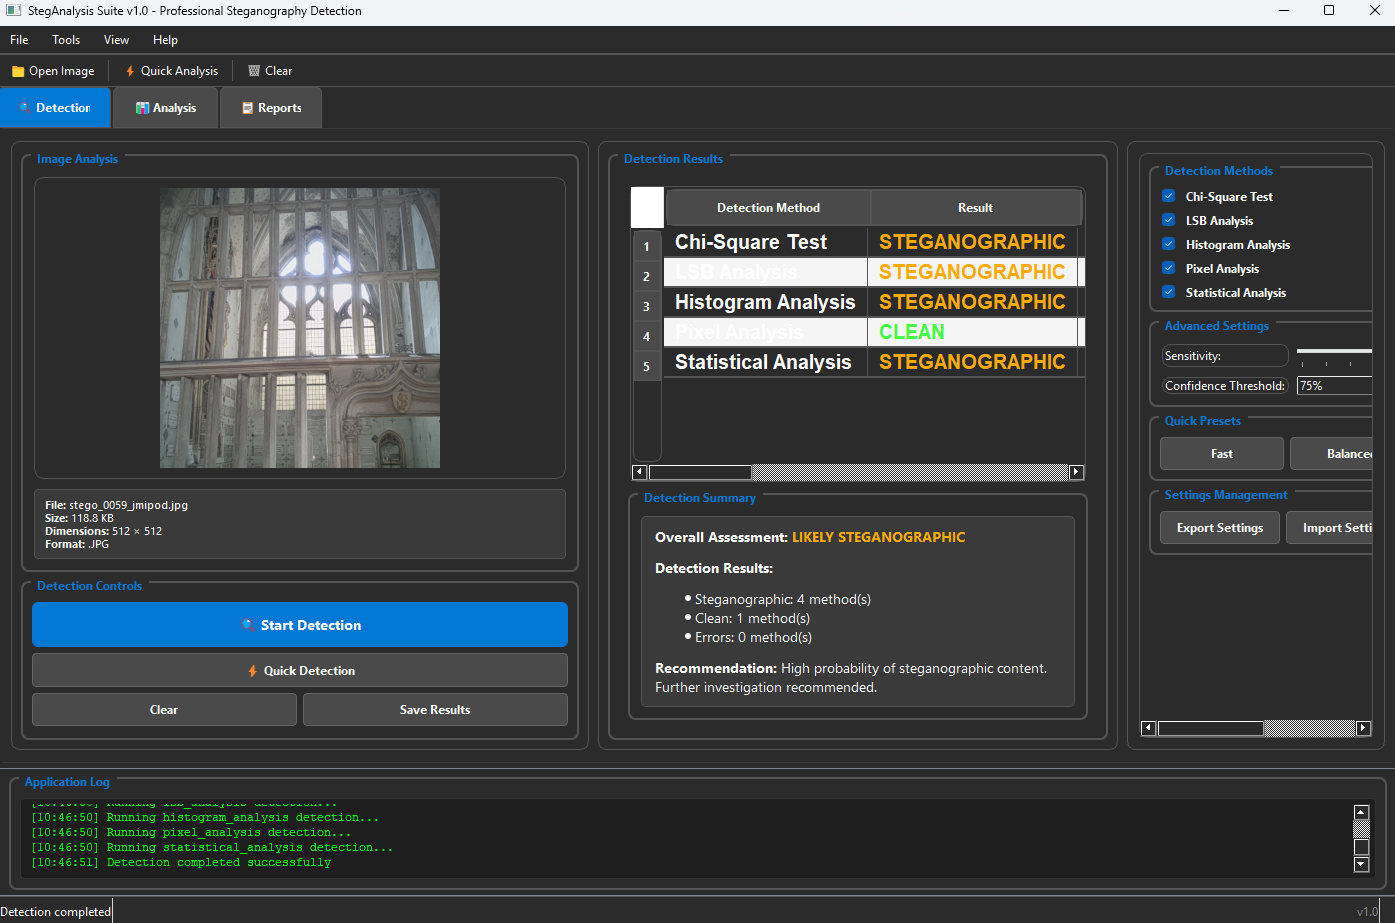
Task: Click the Quick Analysis lightning icon
Action: tap(130, 71)
